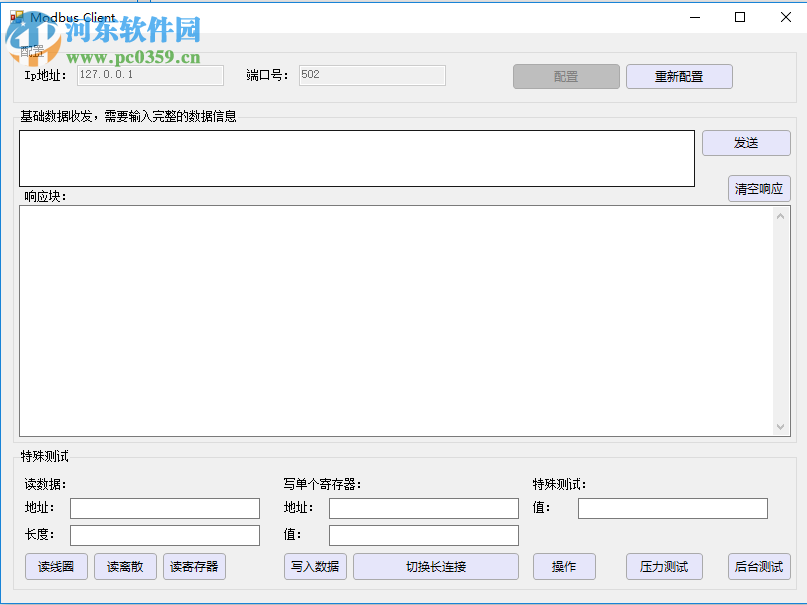Click the 读离散 (Read Discrete) button
This screenshot has height=605, width=807.
point(125,566)
